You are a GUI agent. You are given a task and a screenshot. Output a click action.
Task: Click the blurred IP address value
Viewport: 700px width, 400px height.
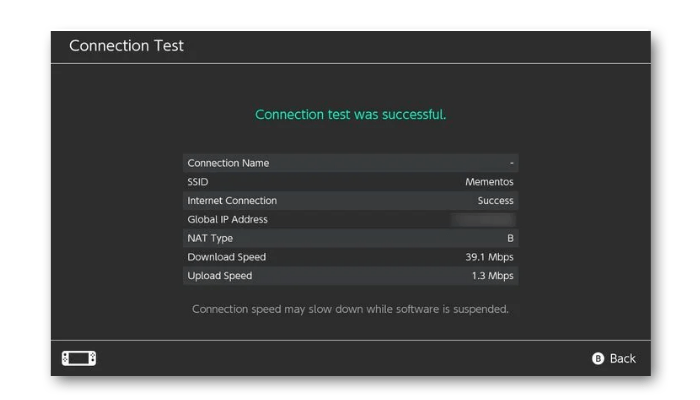click(483, 219)
